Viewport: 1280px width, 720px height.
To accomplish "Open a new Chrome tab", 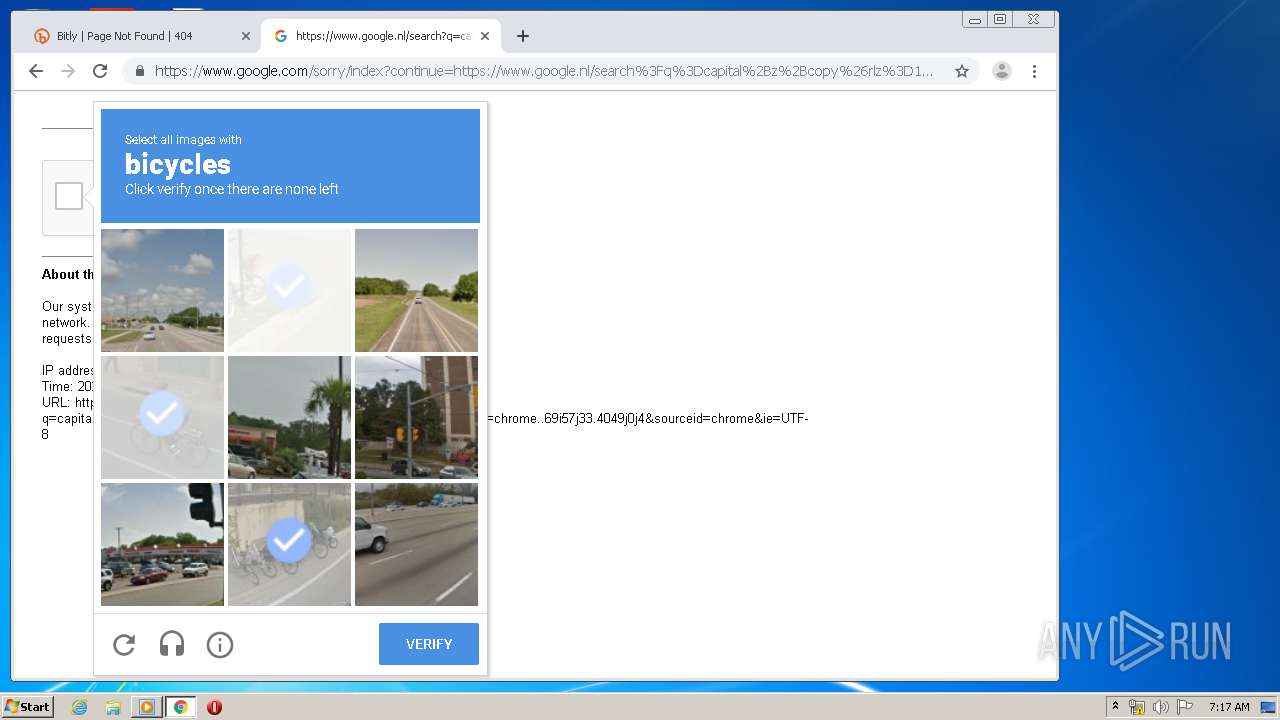I will 523,36.
